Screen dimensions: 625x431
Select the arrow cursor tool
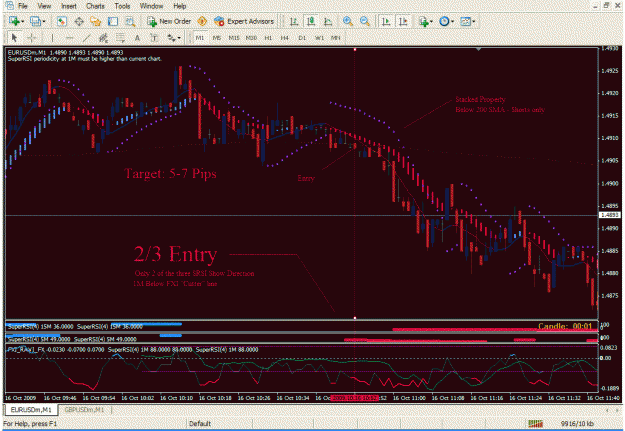coord(14,38)
